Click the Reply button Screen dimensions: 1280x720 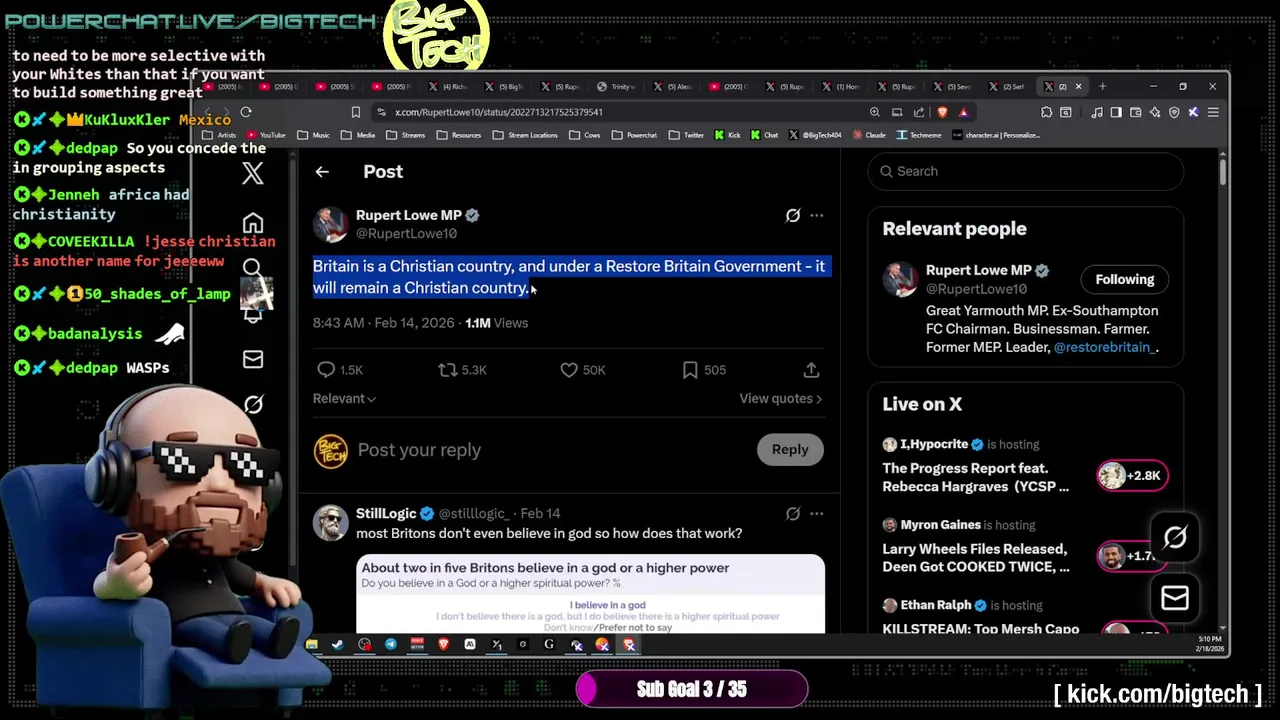click(790, 450)
